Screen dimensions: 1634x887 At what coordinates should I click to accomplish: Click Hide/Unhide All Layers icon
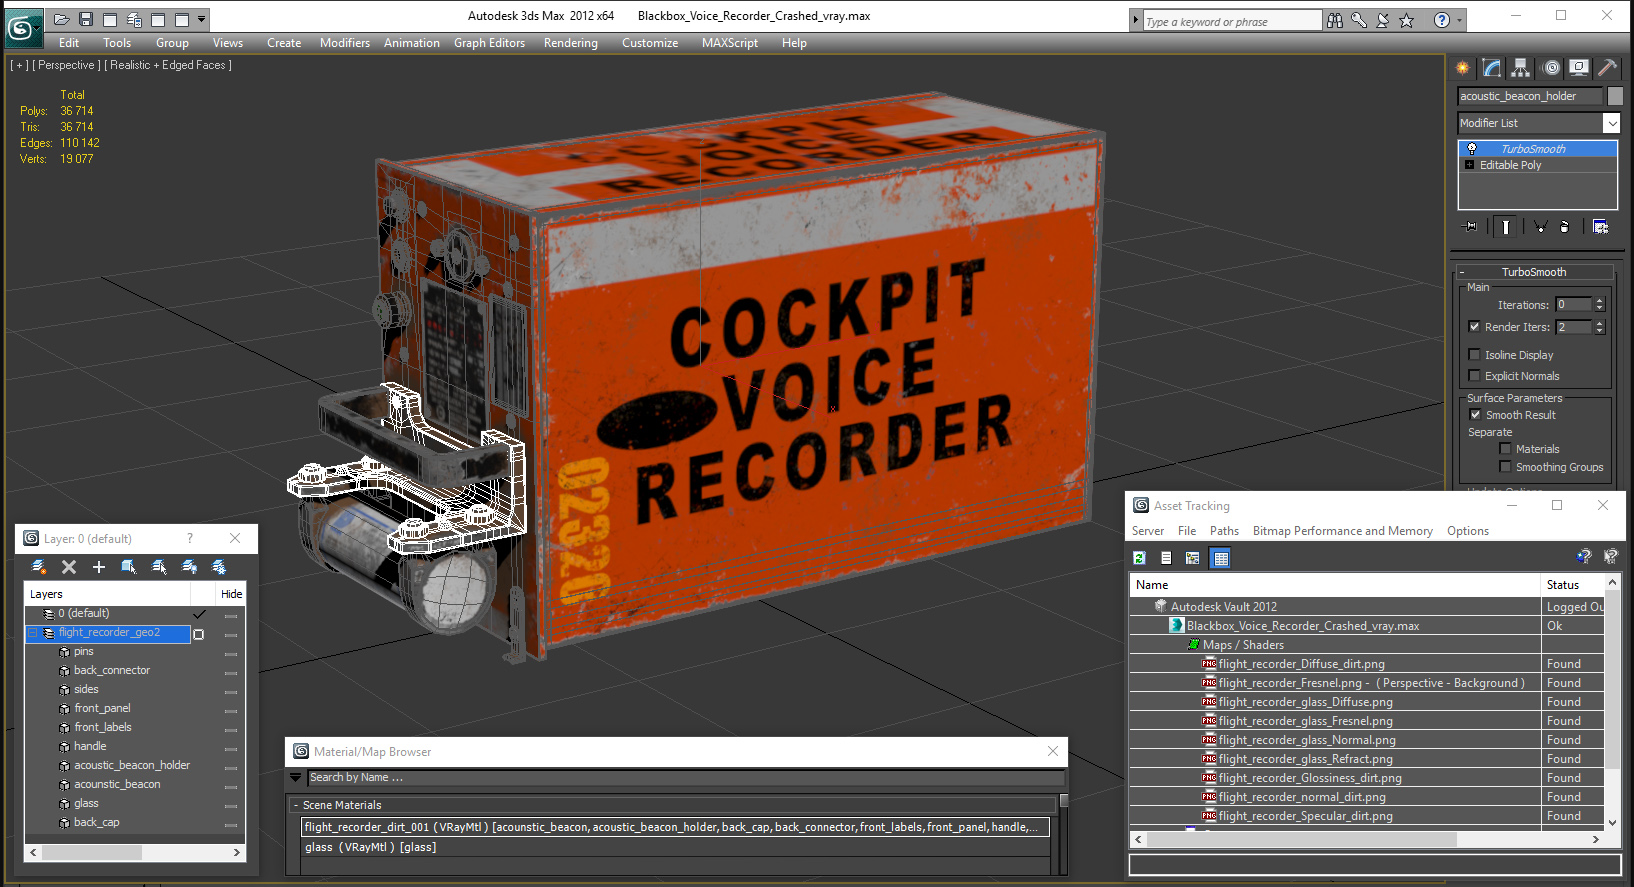tap(189, 567)
